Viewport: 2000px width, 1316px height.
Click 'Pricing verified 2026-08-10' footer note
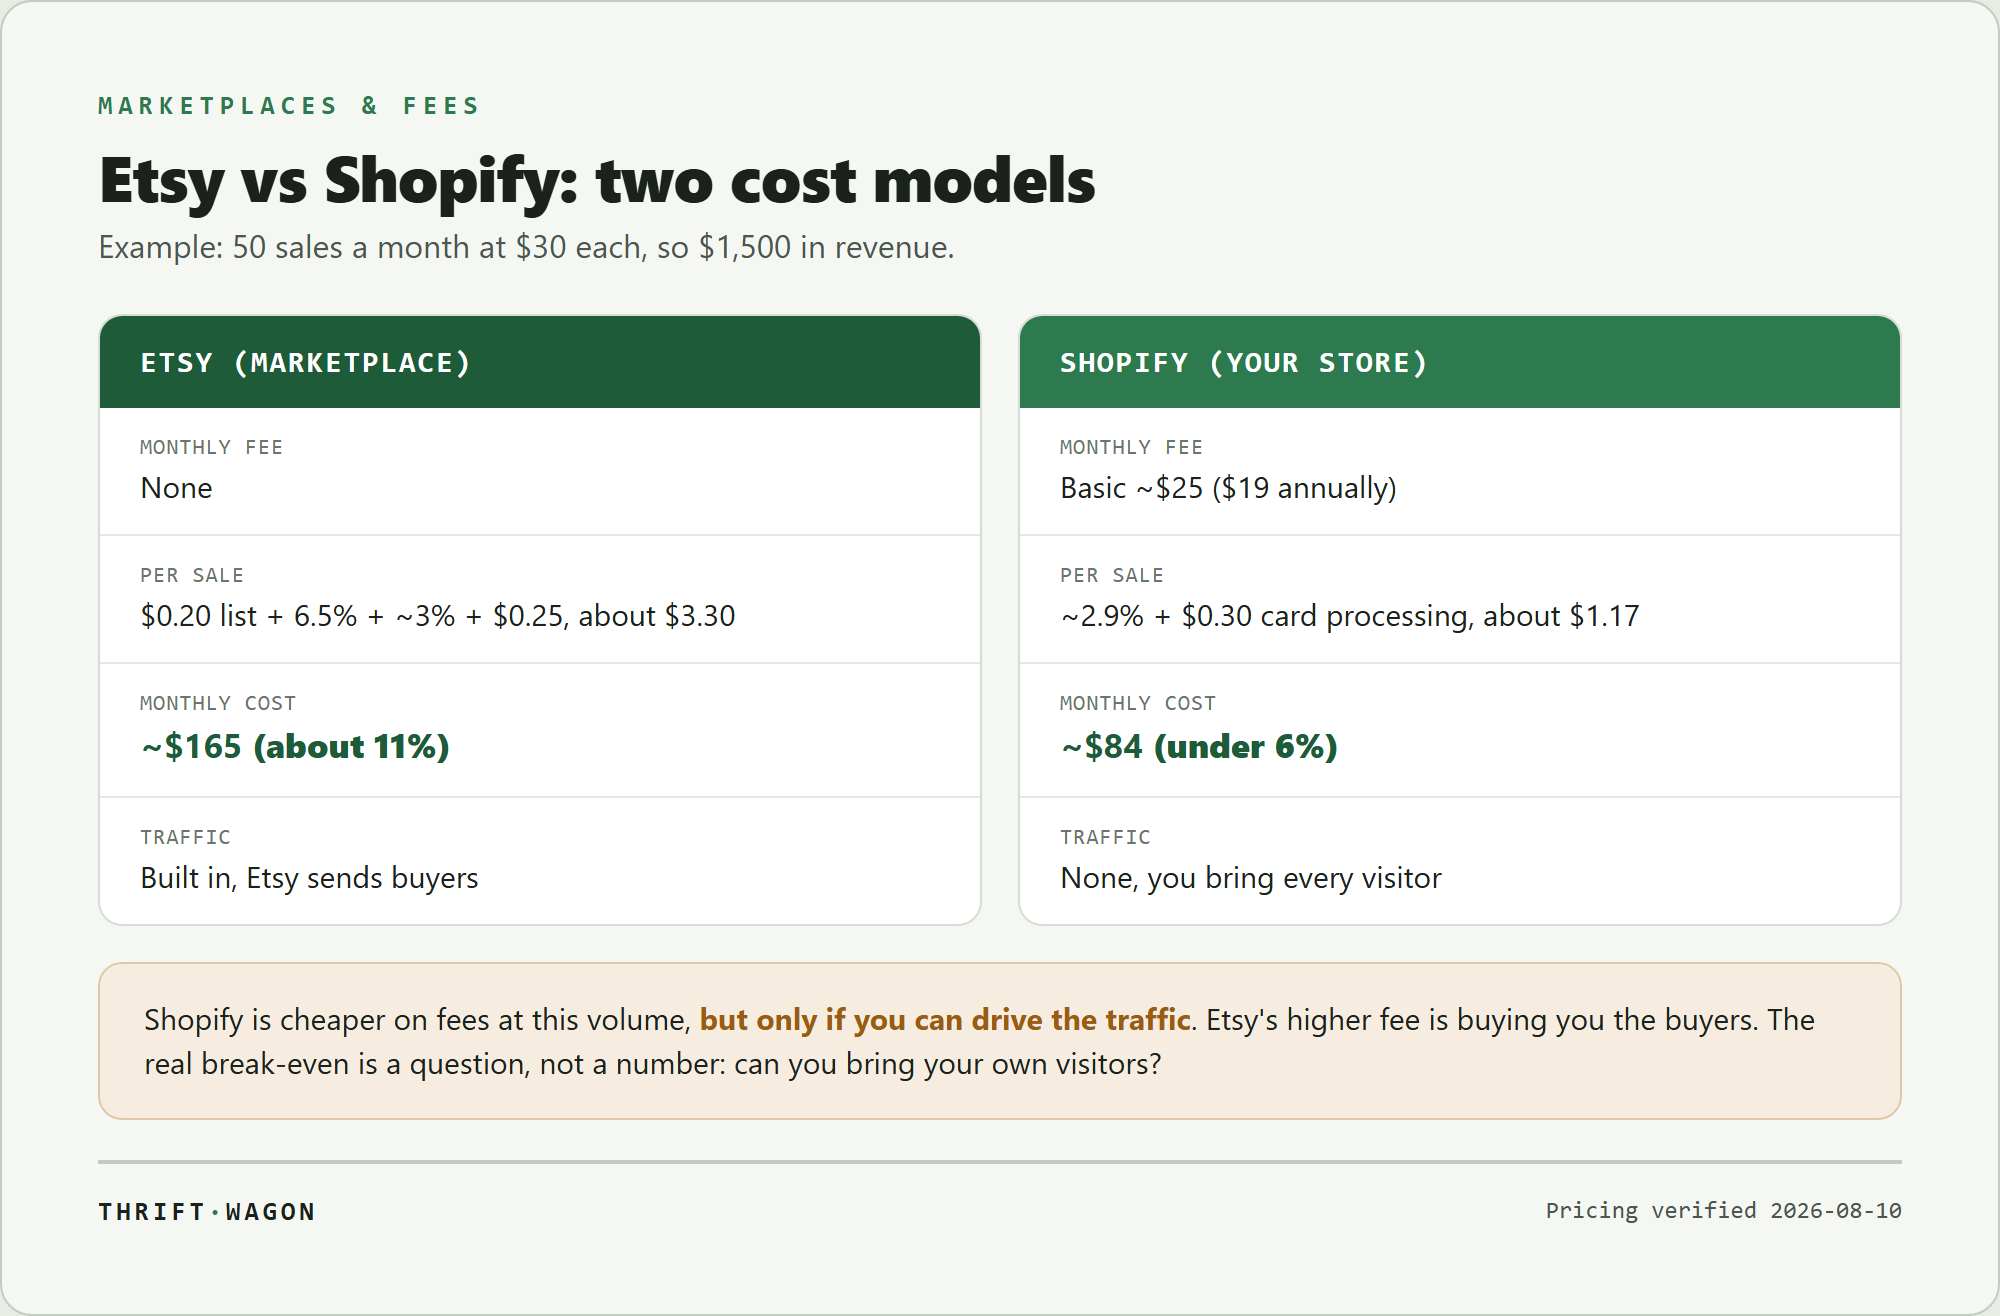[x=1723, y=1211]
